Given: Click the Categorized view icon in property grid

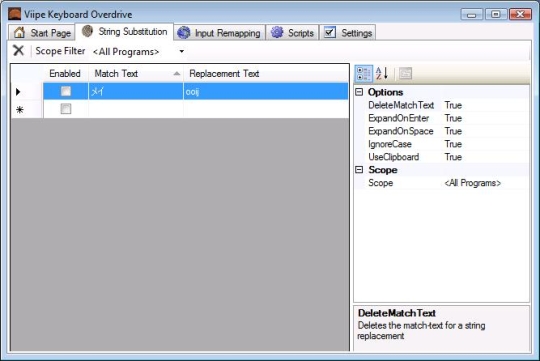Looking at the screenshot, I should click(x=364, y=73).
